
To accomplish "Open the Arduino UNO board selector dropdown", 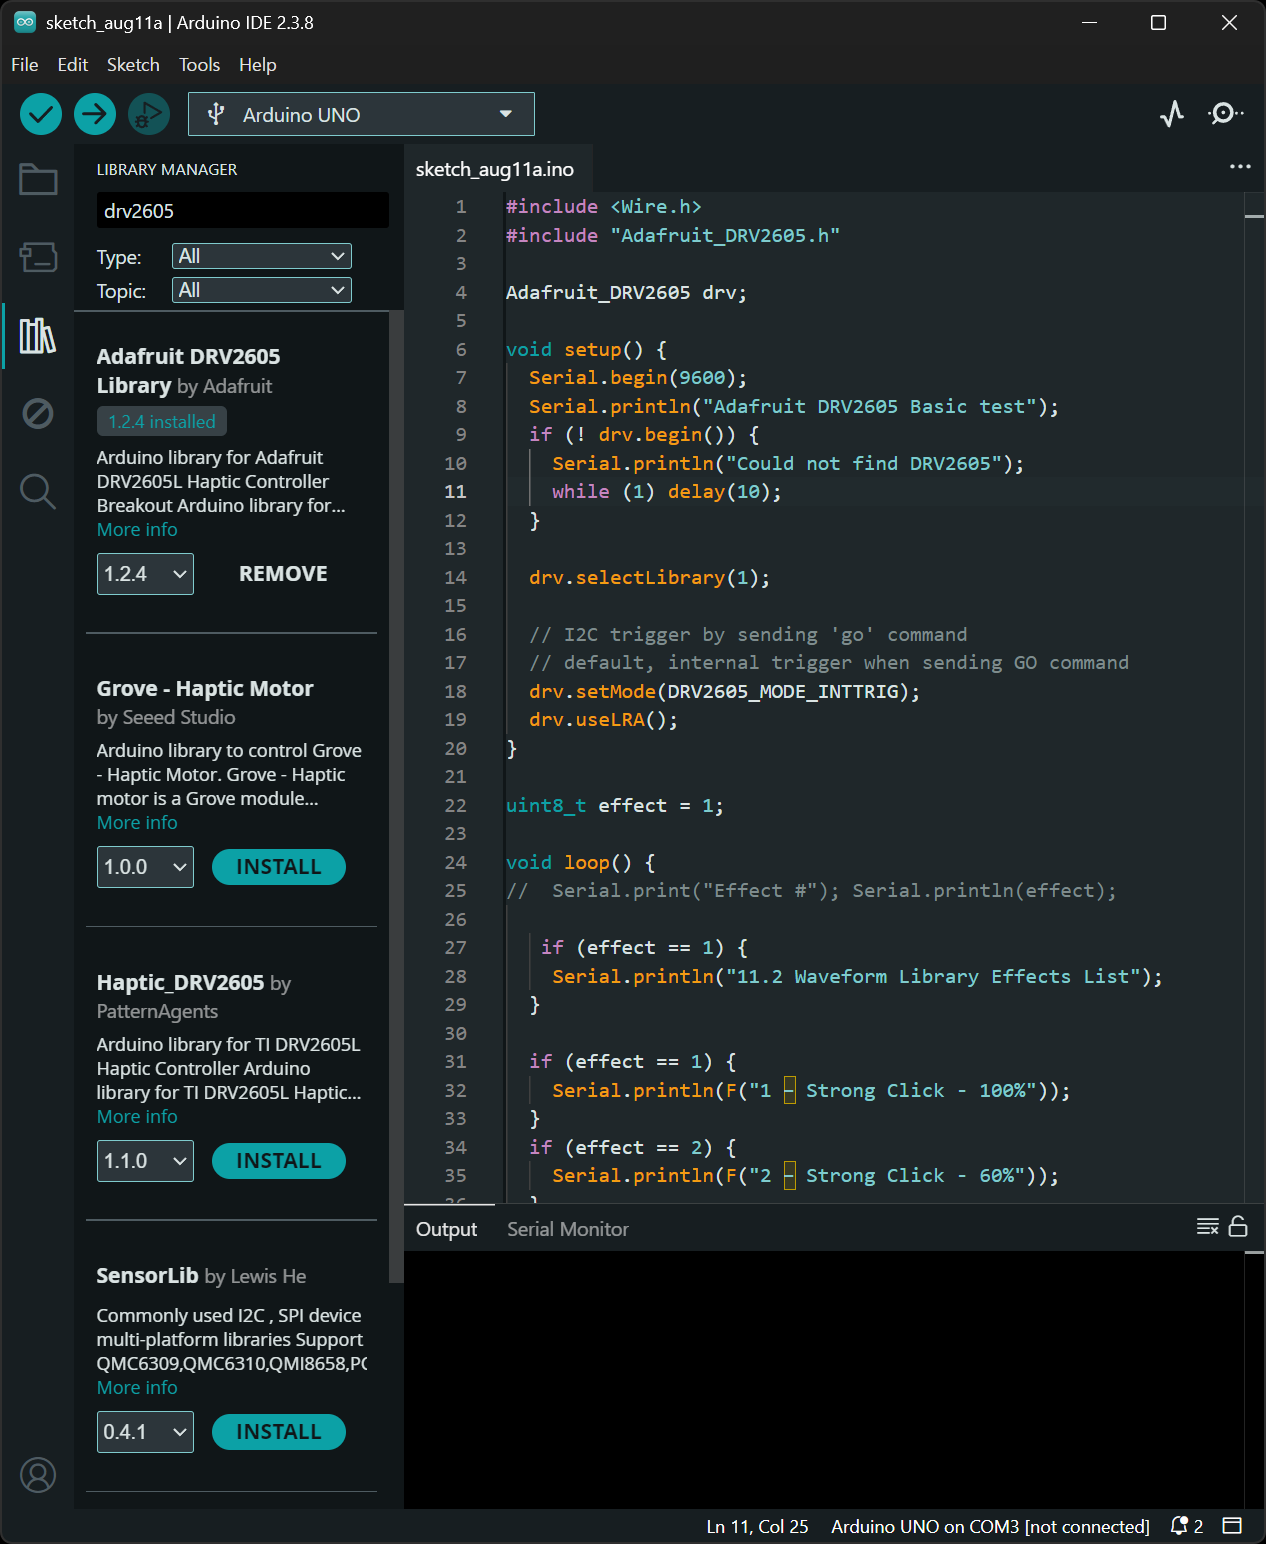I will [x=361, y=114].
